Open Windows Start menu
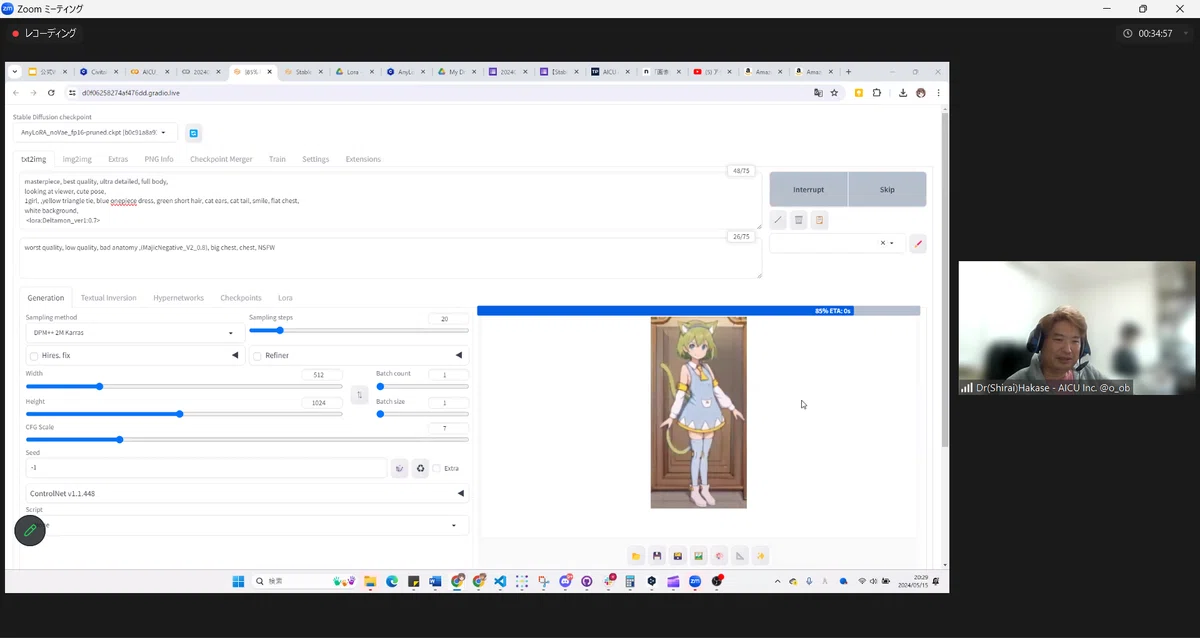 238,581
